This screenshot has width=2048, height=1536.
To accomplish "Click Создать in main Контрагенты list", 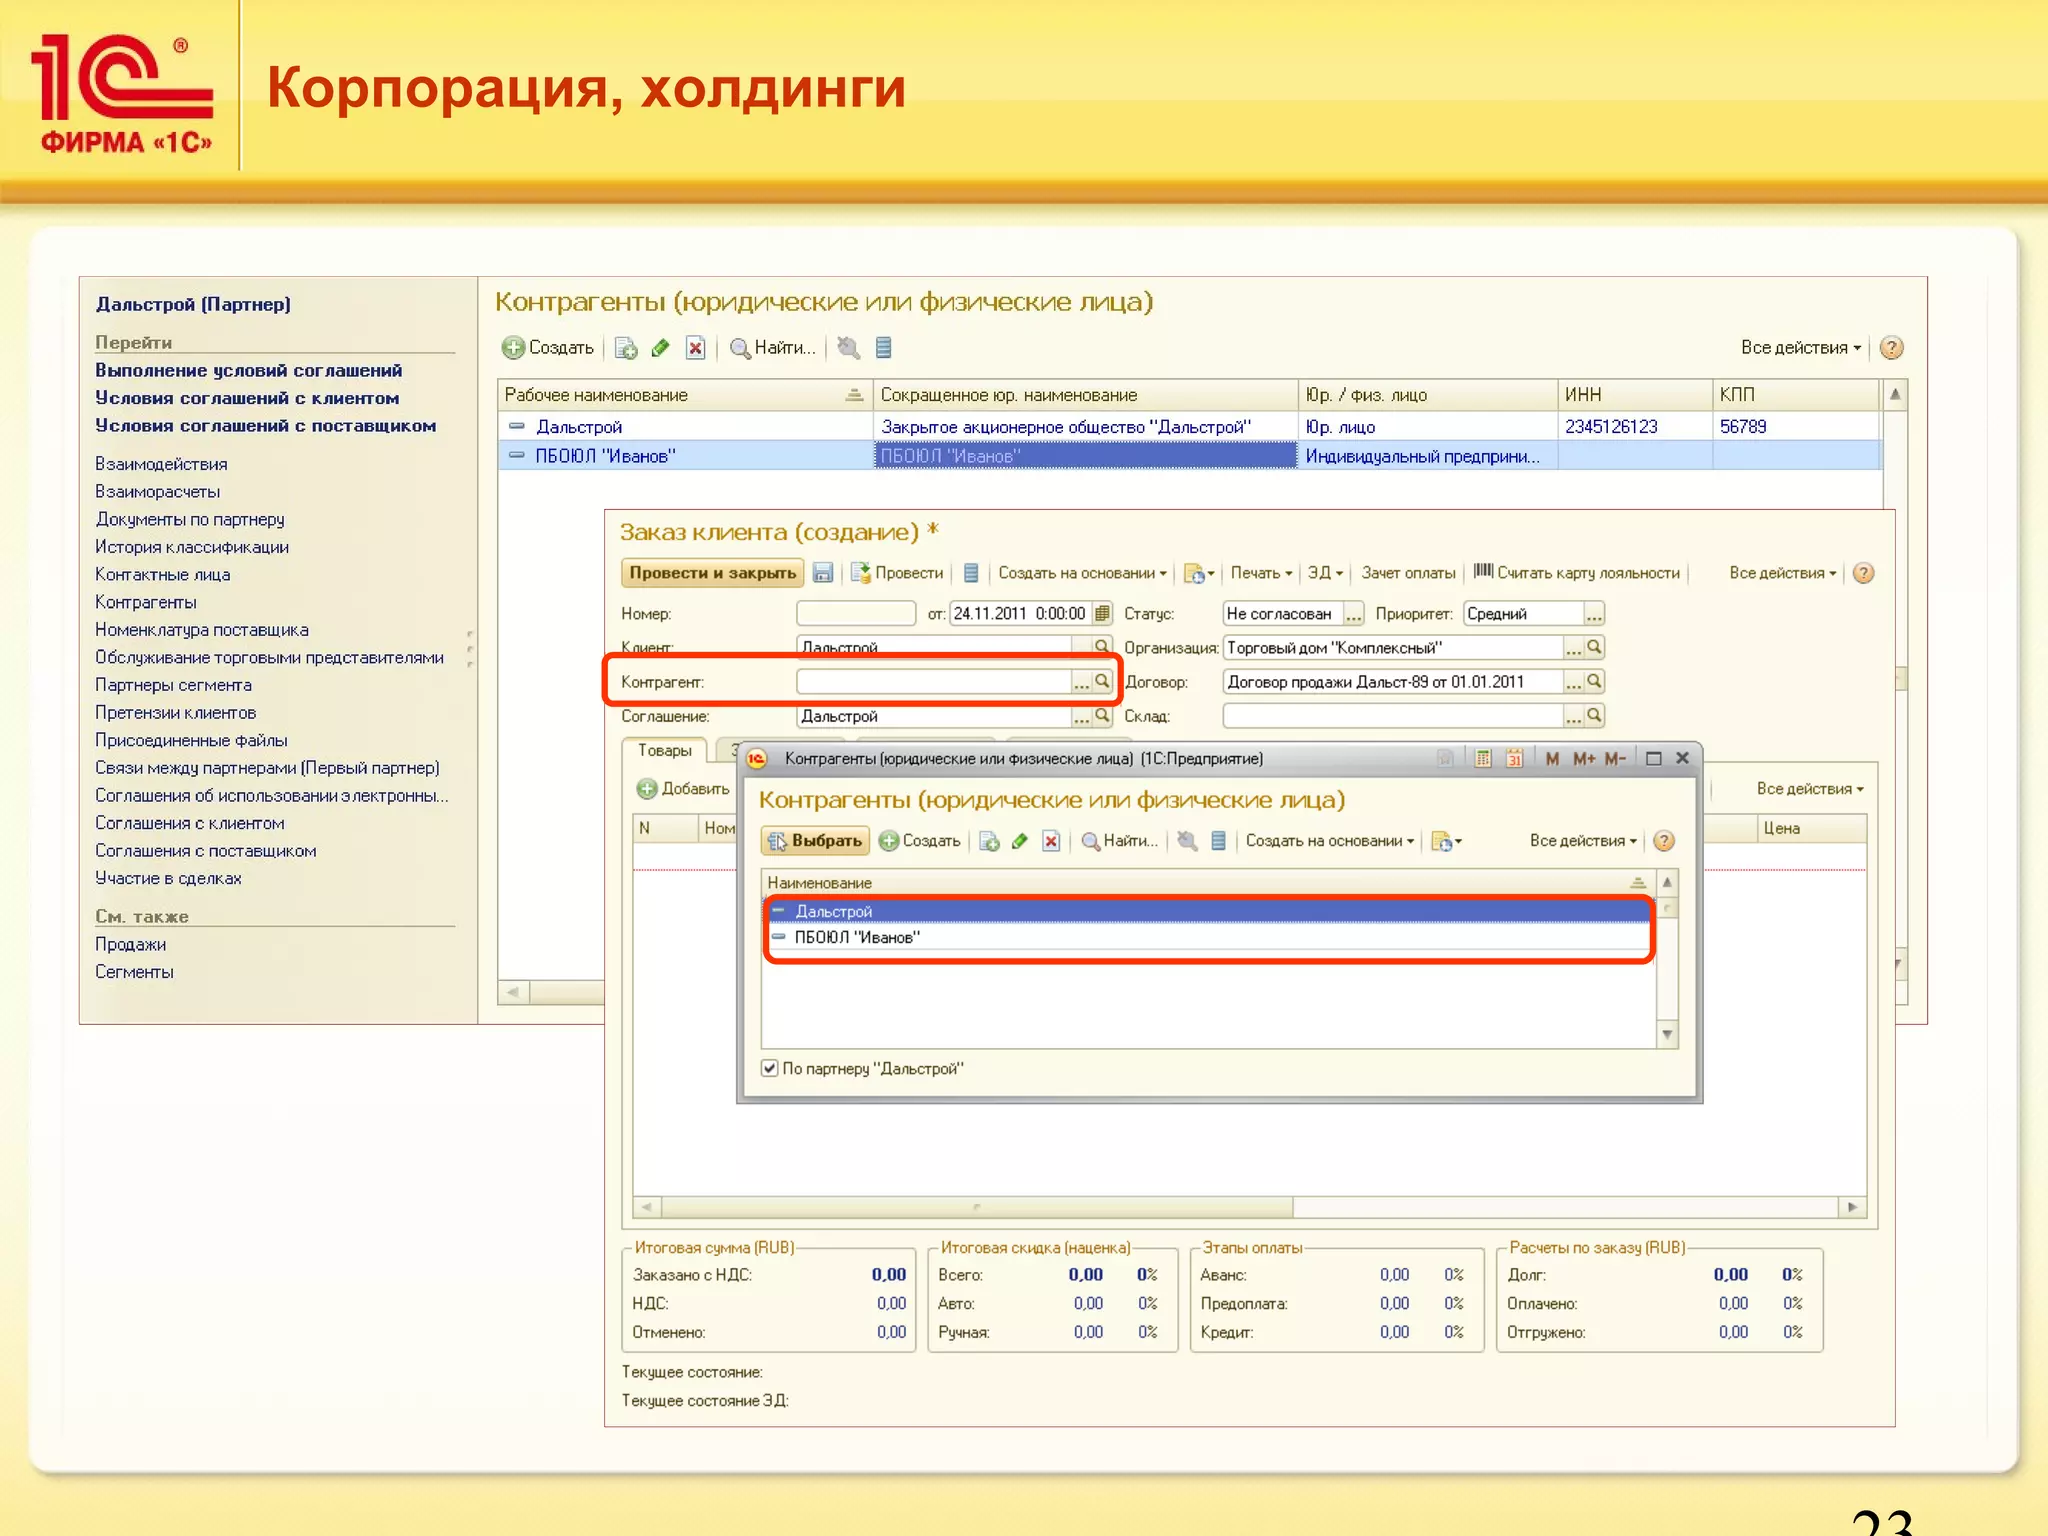I will click(548, 348).
